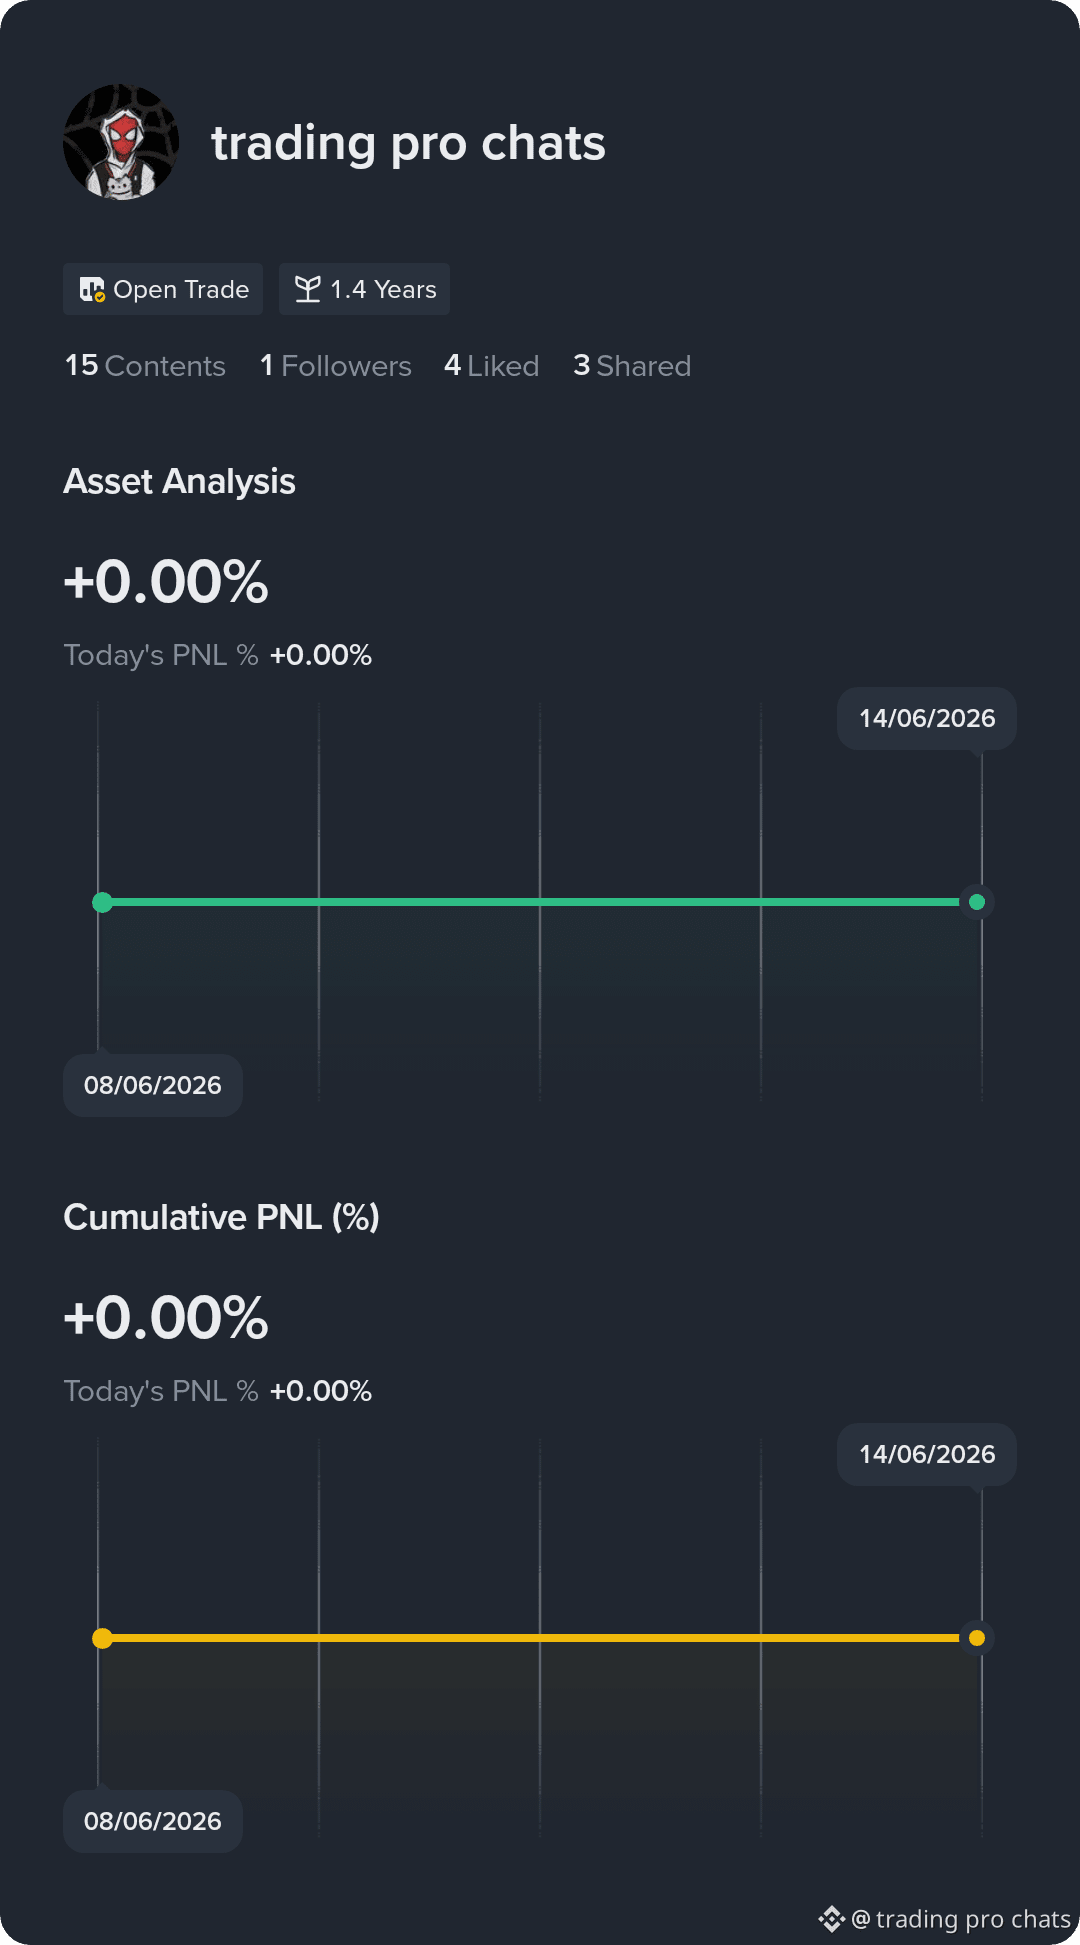Select the Open Trade badge
Screen dimensions: 1080x1945
tap(163, 289)
